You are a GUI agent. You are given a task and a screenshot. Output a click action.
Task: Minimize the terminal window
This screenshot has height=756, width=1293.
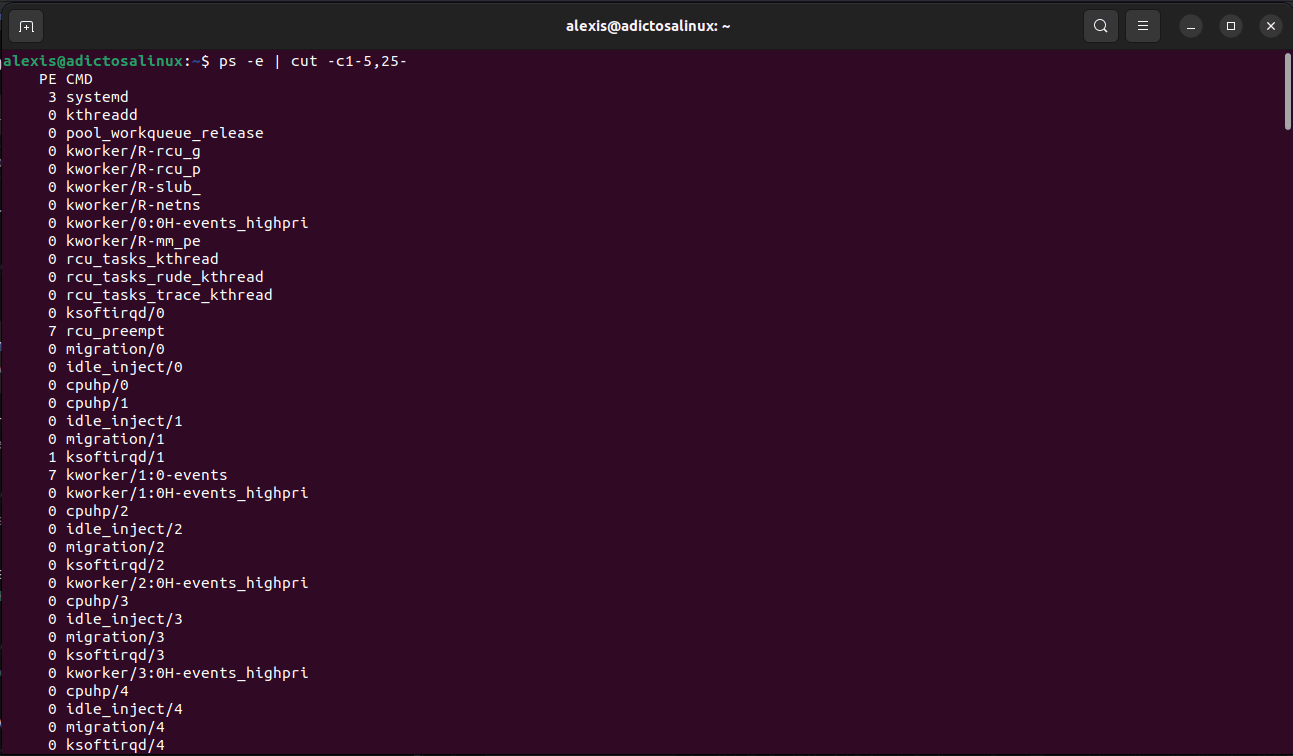pyautogui.click(x=1190, y=26)
